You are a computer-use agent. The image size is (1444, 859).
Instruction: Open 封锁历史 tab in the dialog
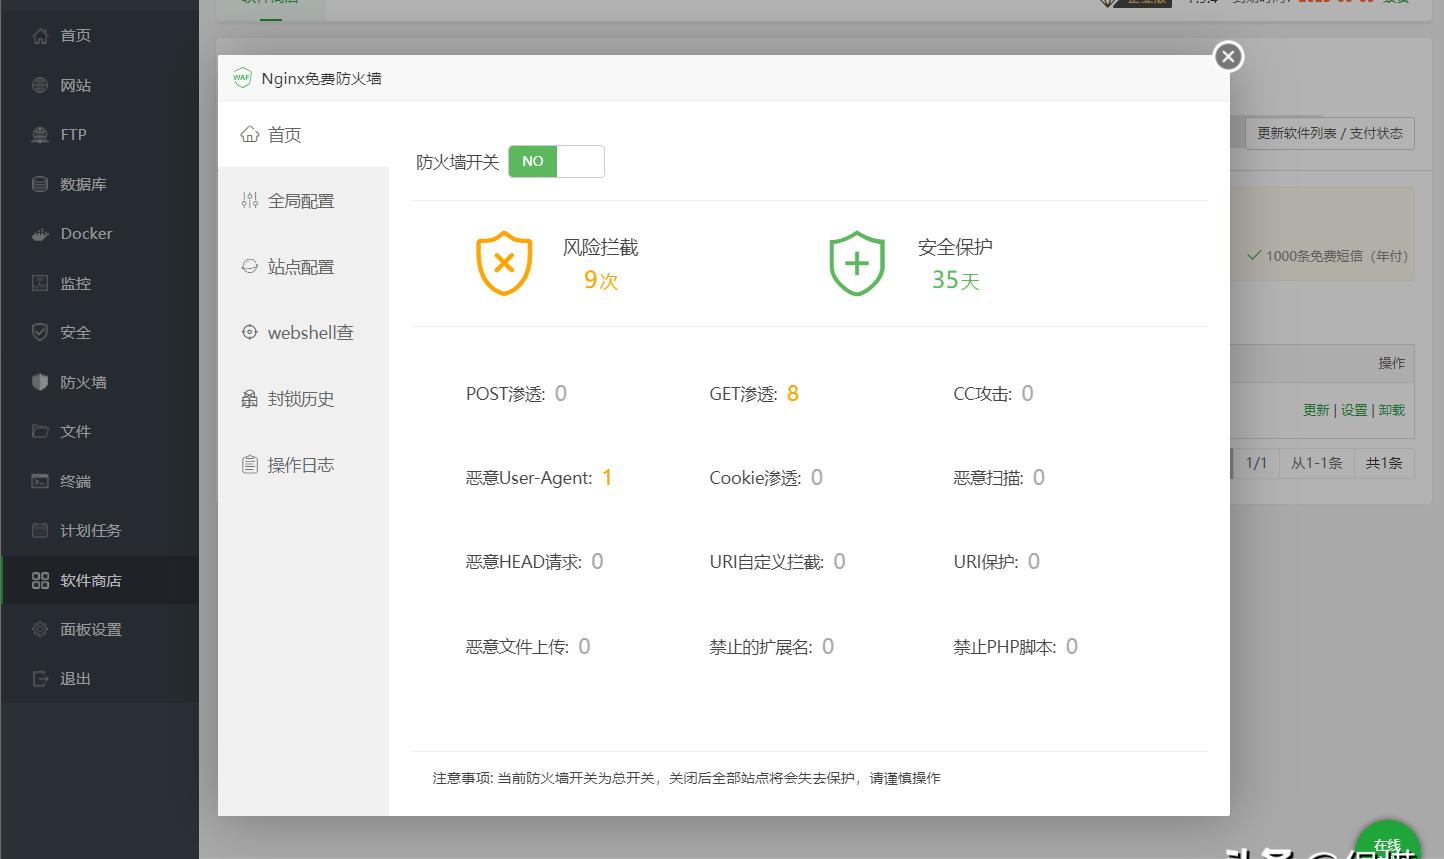[x=303, y=398]
